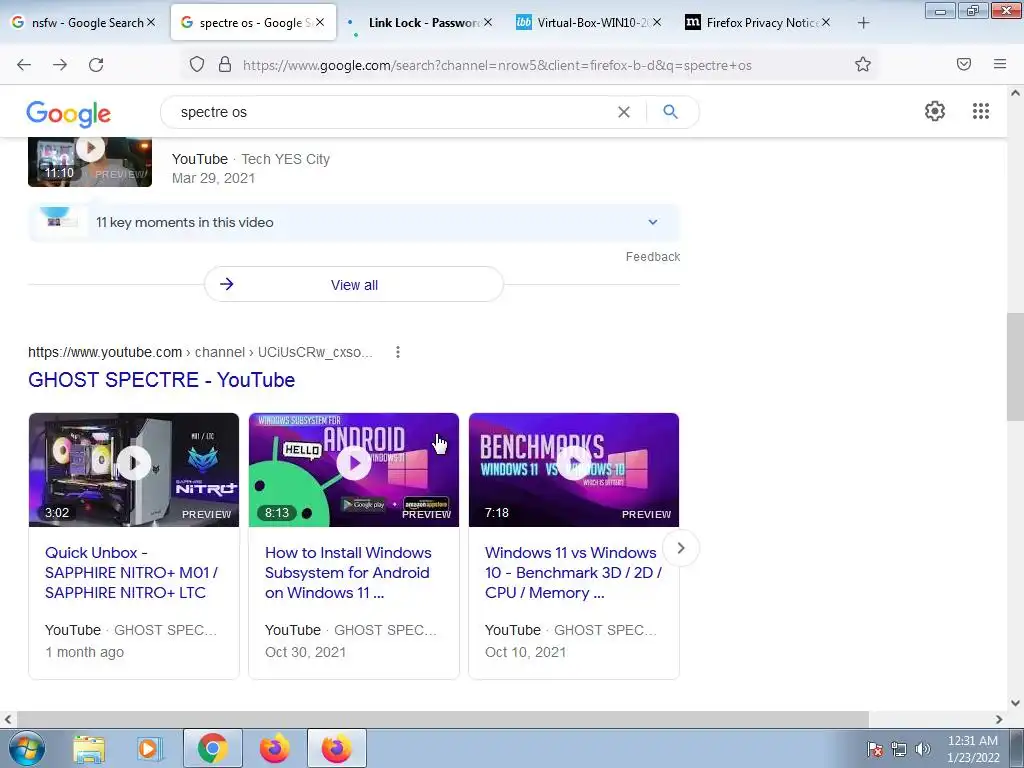Open Windows 11 vs Windows 10 Benchmark link
The height and width of the screenshot is (768, 1024).
[573, 573]
